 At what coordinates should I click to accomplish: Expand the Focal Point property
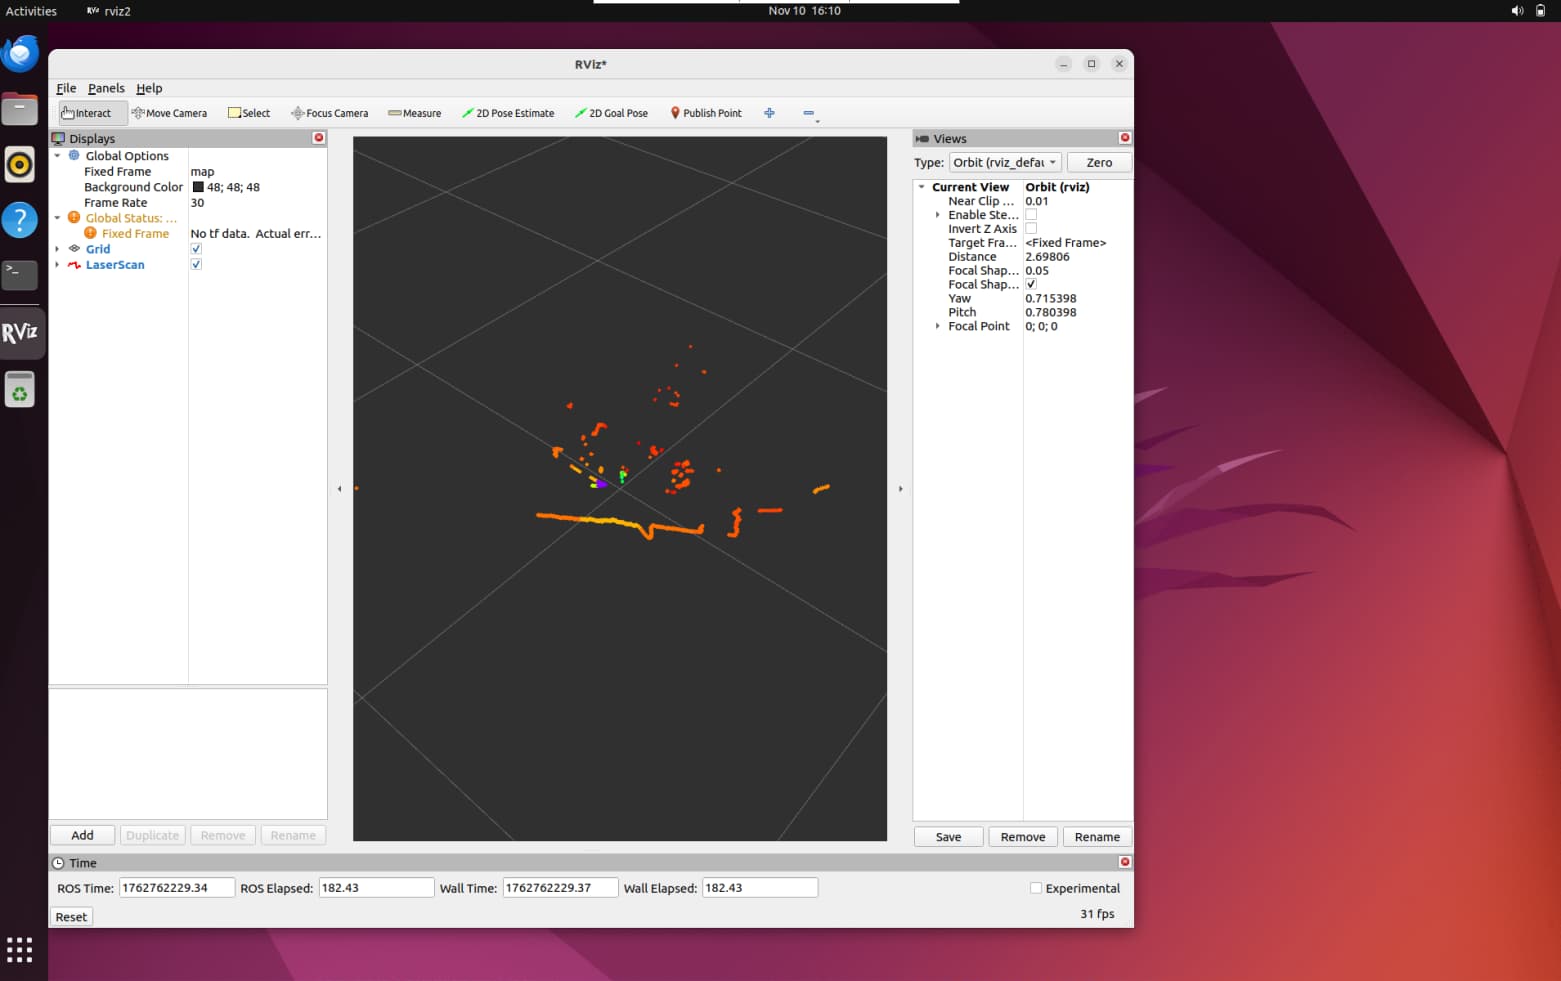937,326
